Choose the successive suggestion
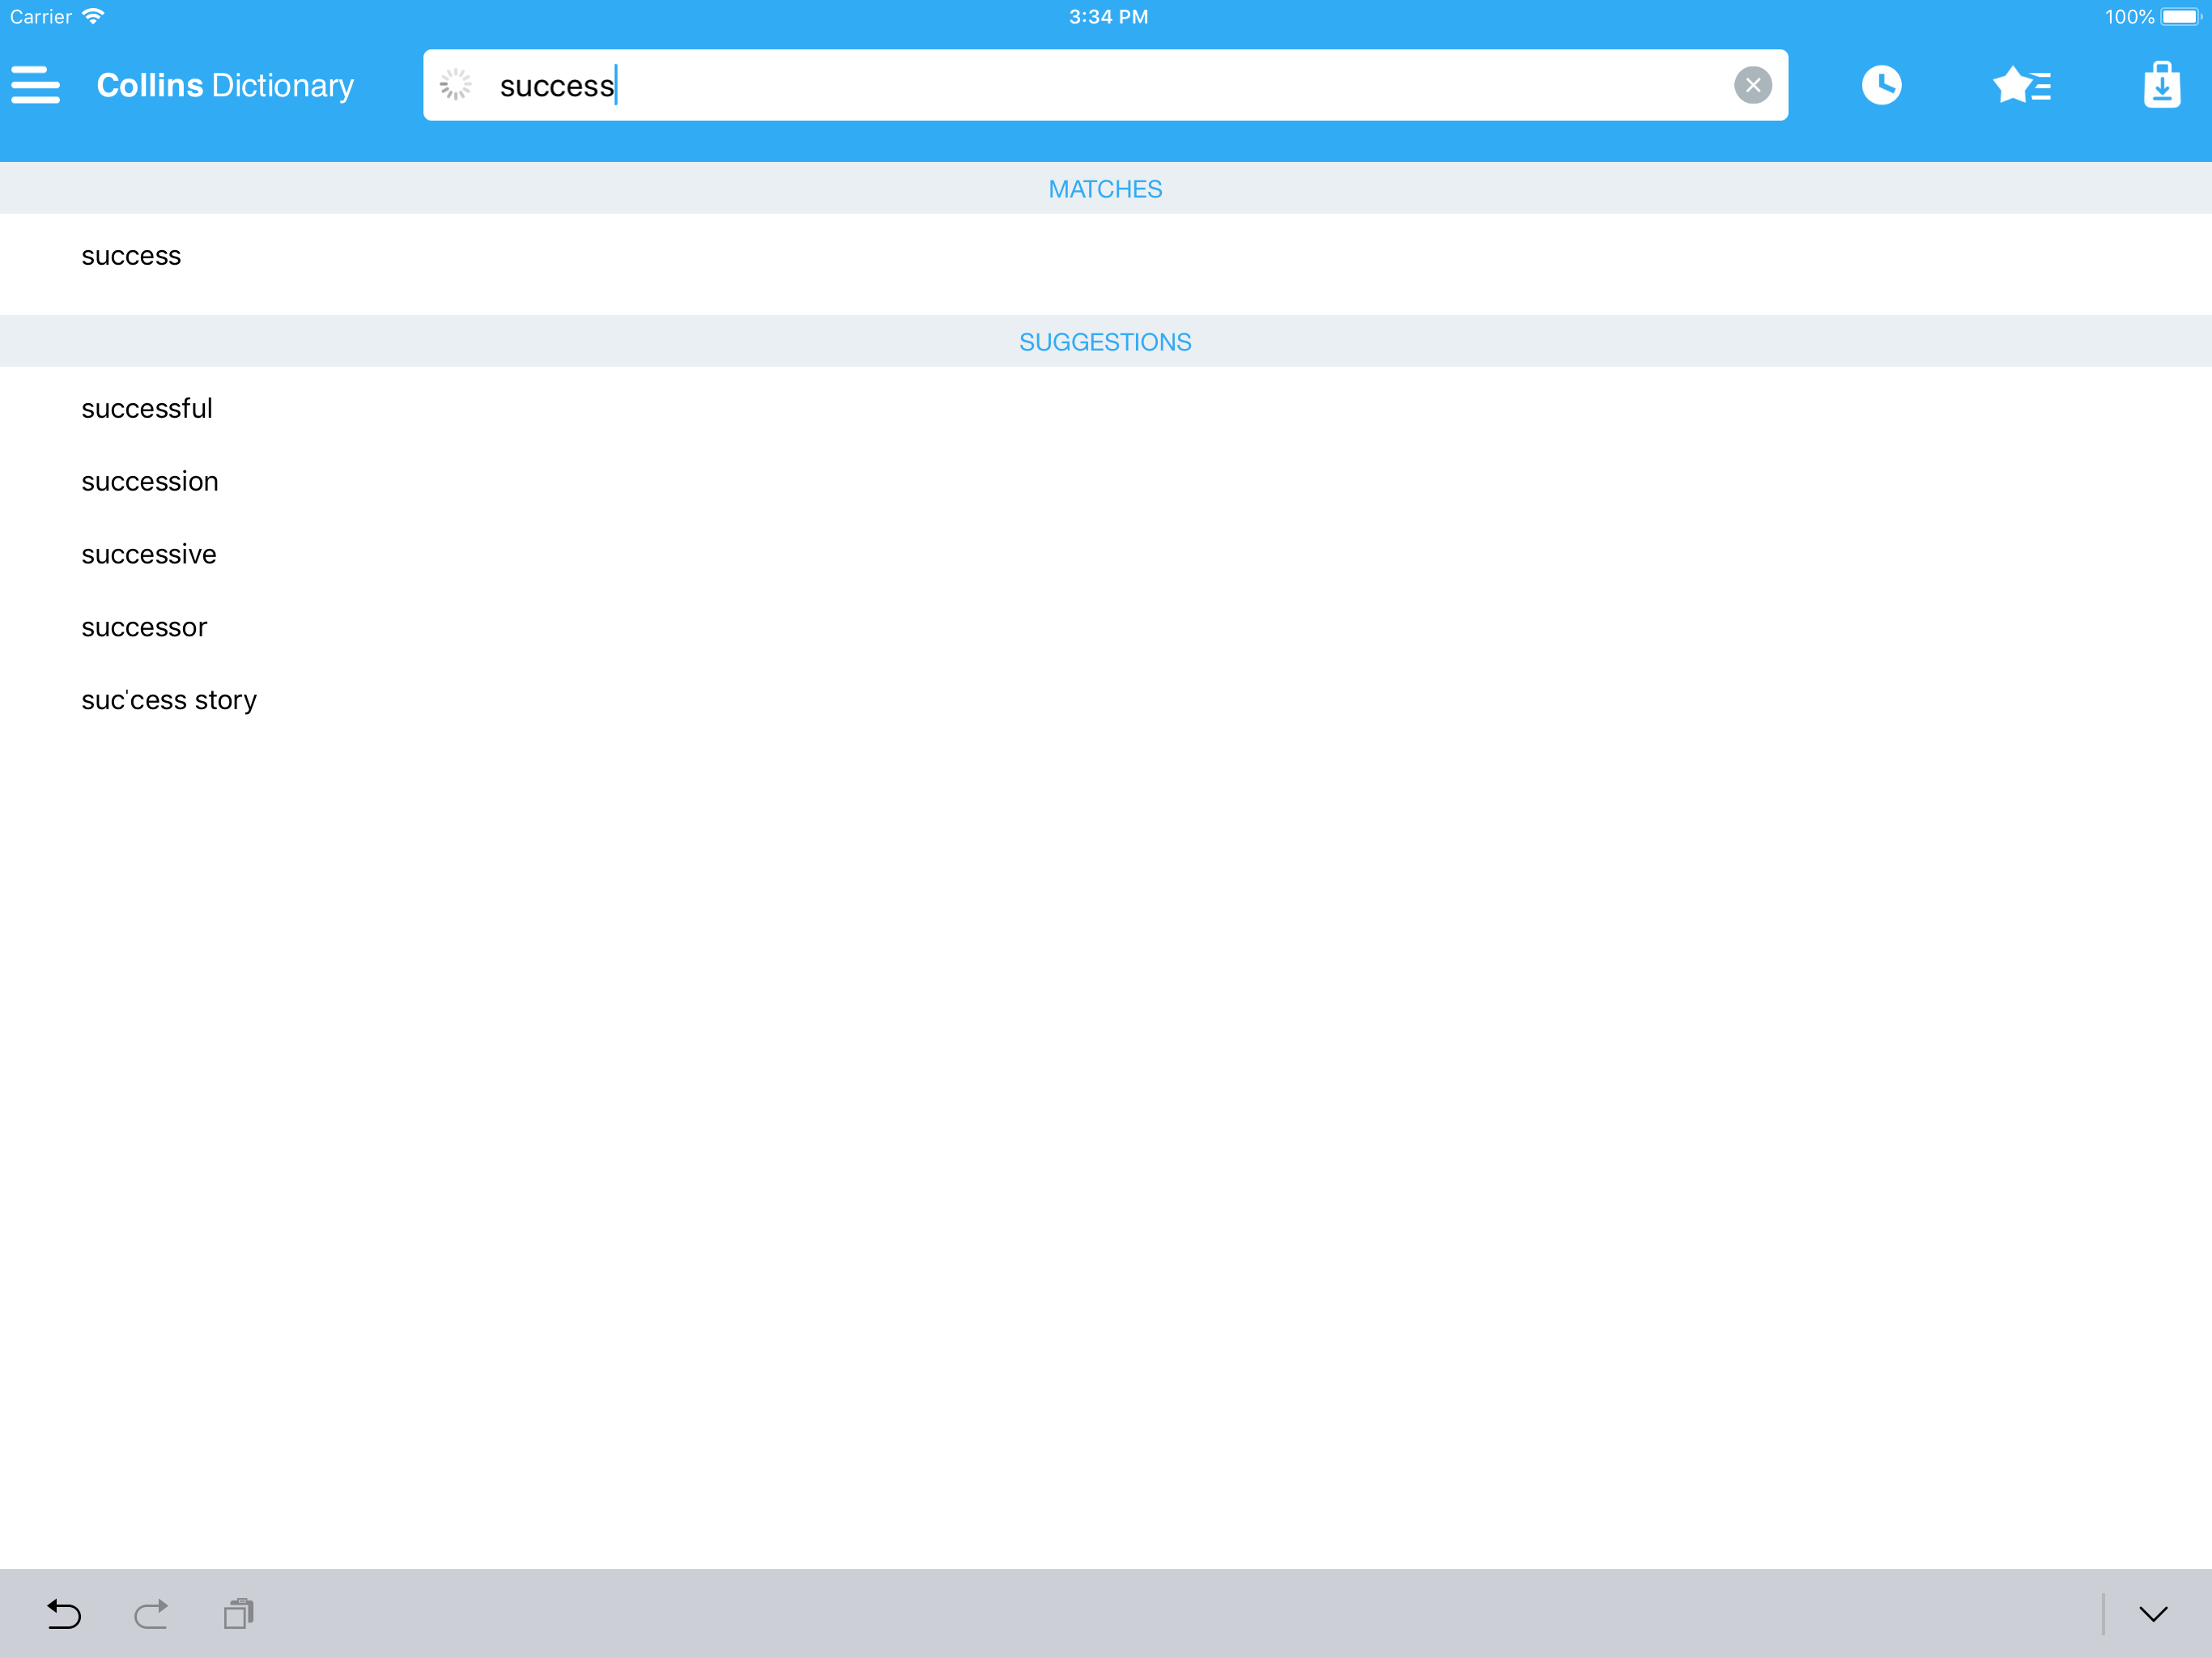Image resolution: width=2212 pixels, height=1658 pixels. tap(149, 555)
